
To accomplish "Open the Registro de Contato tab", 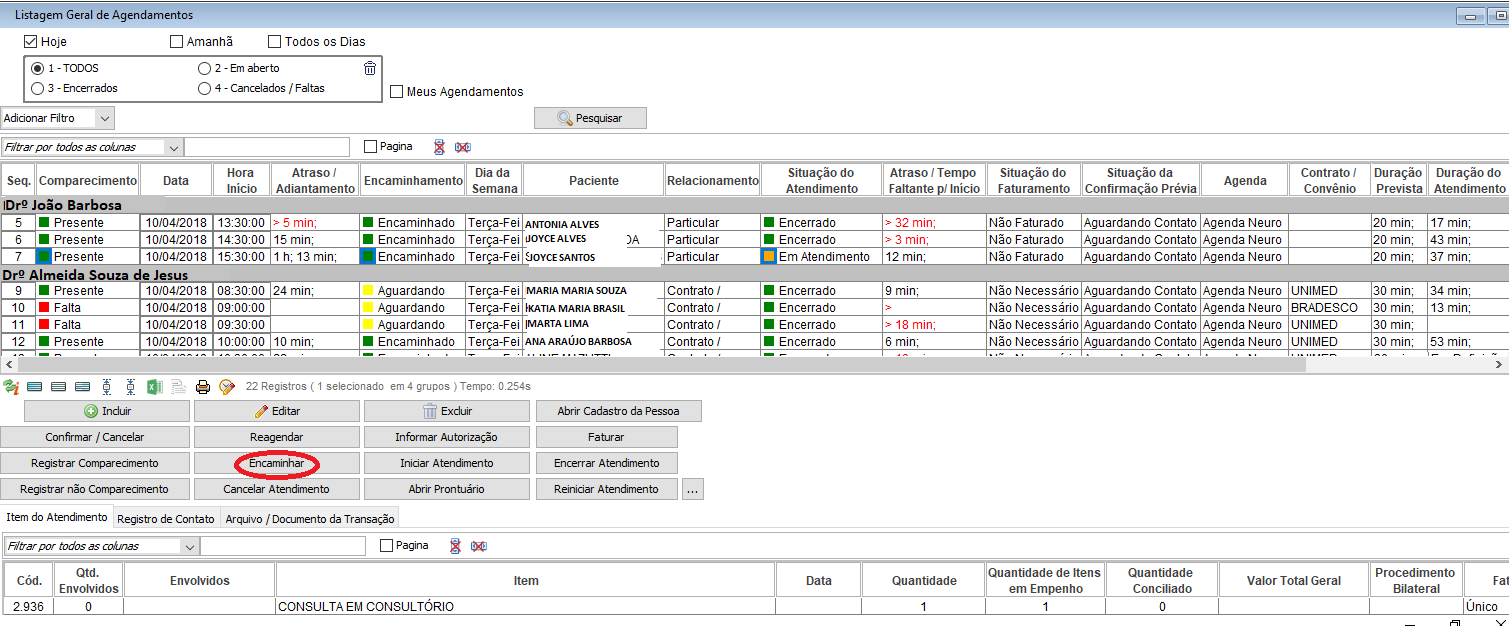I will [x=166, y=518].
